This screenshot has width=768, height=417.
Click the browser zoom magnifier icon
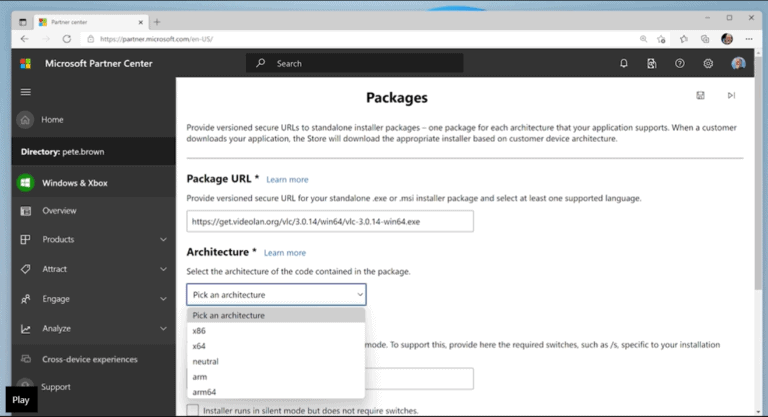(x=643, y=39)
